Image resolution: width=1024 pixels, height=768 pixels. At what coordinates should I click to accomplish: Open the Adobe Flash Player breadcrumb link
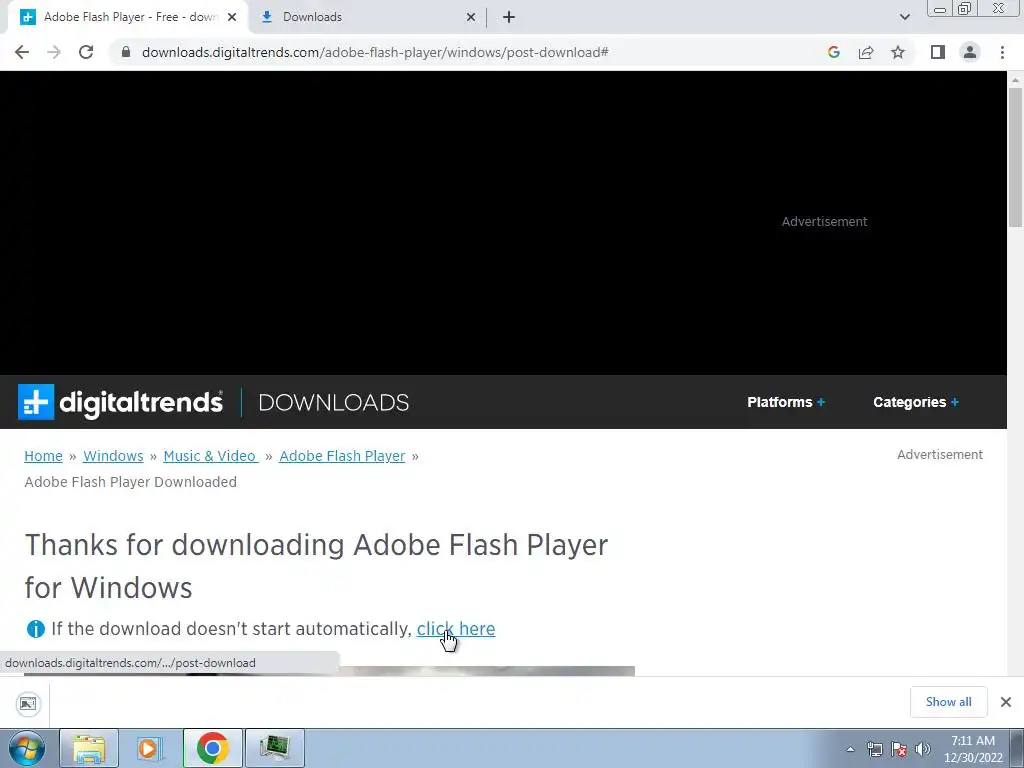tap(342, 456)
